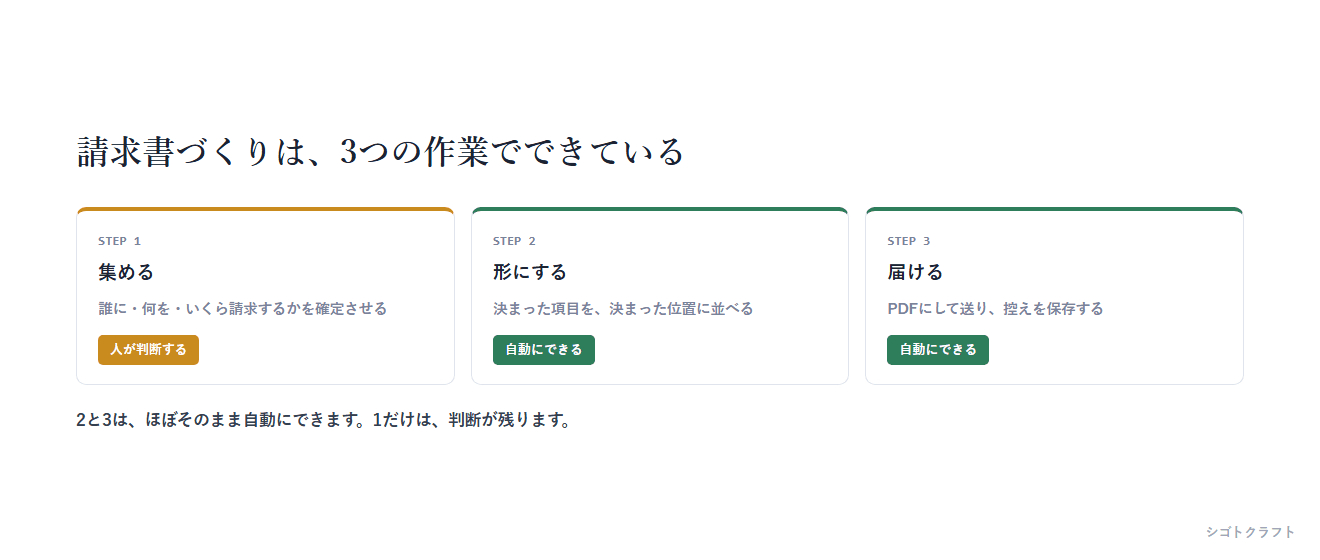Click the green top border of the 形にする card
The image size is (1320, 560).
(660, 209)
